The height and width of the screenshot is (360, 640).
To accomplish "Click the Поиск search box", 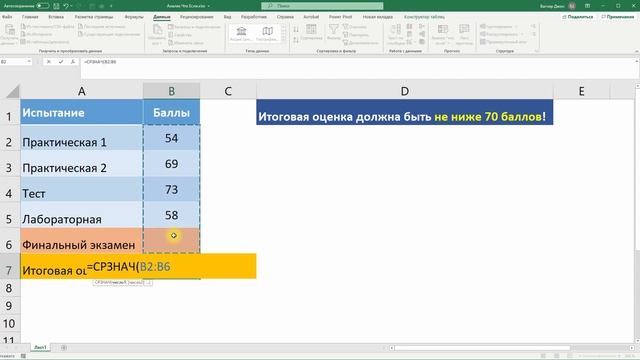I will click(x=322, y=6).
